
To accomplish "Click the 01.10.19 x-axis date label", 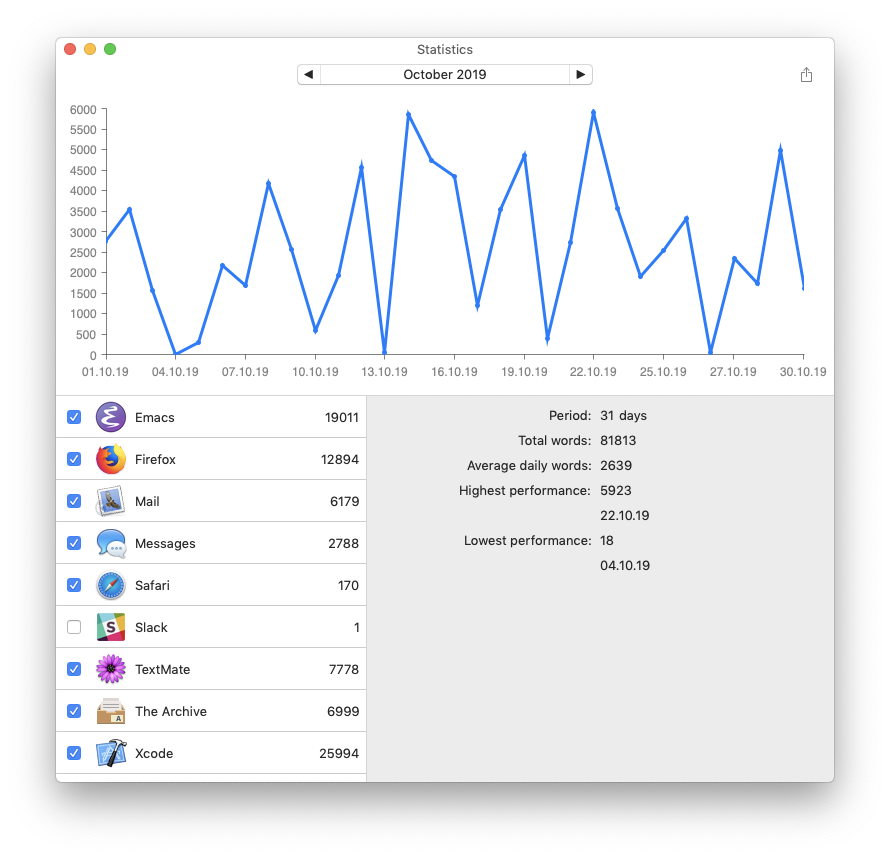I will [105, 372].
